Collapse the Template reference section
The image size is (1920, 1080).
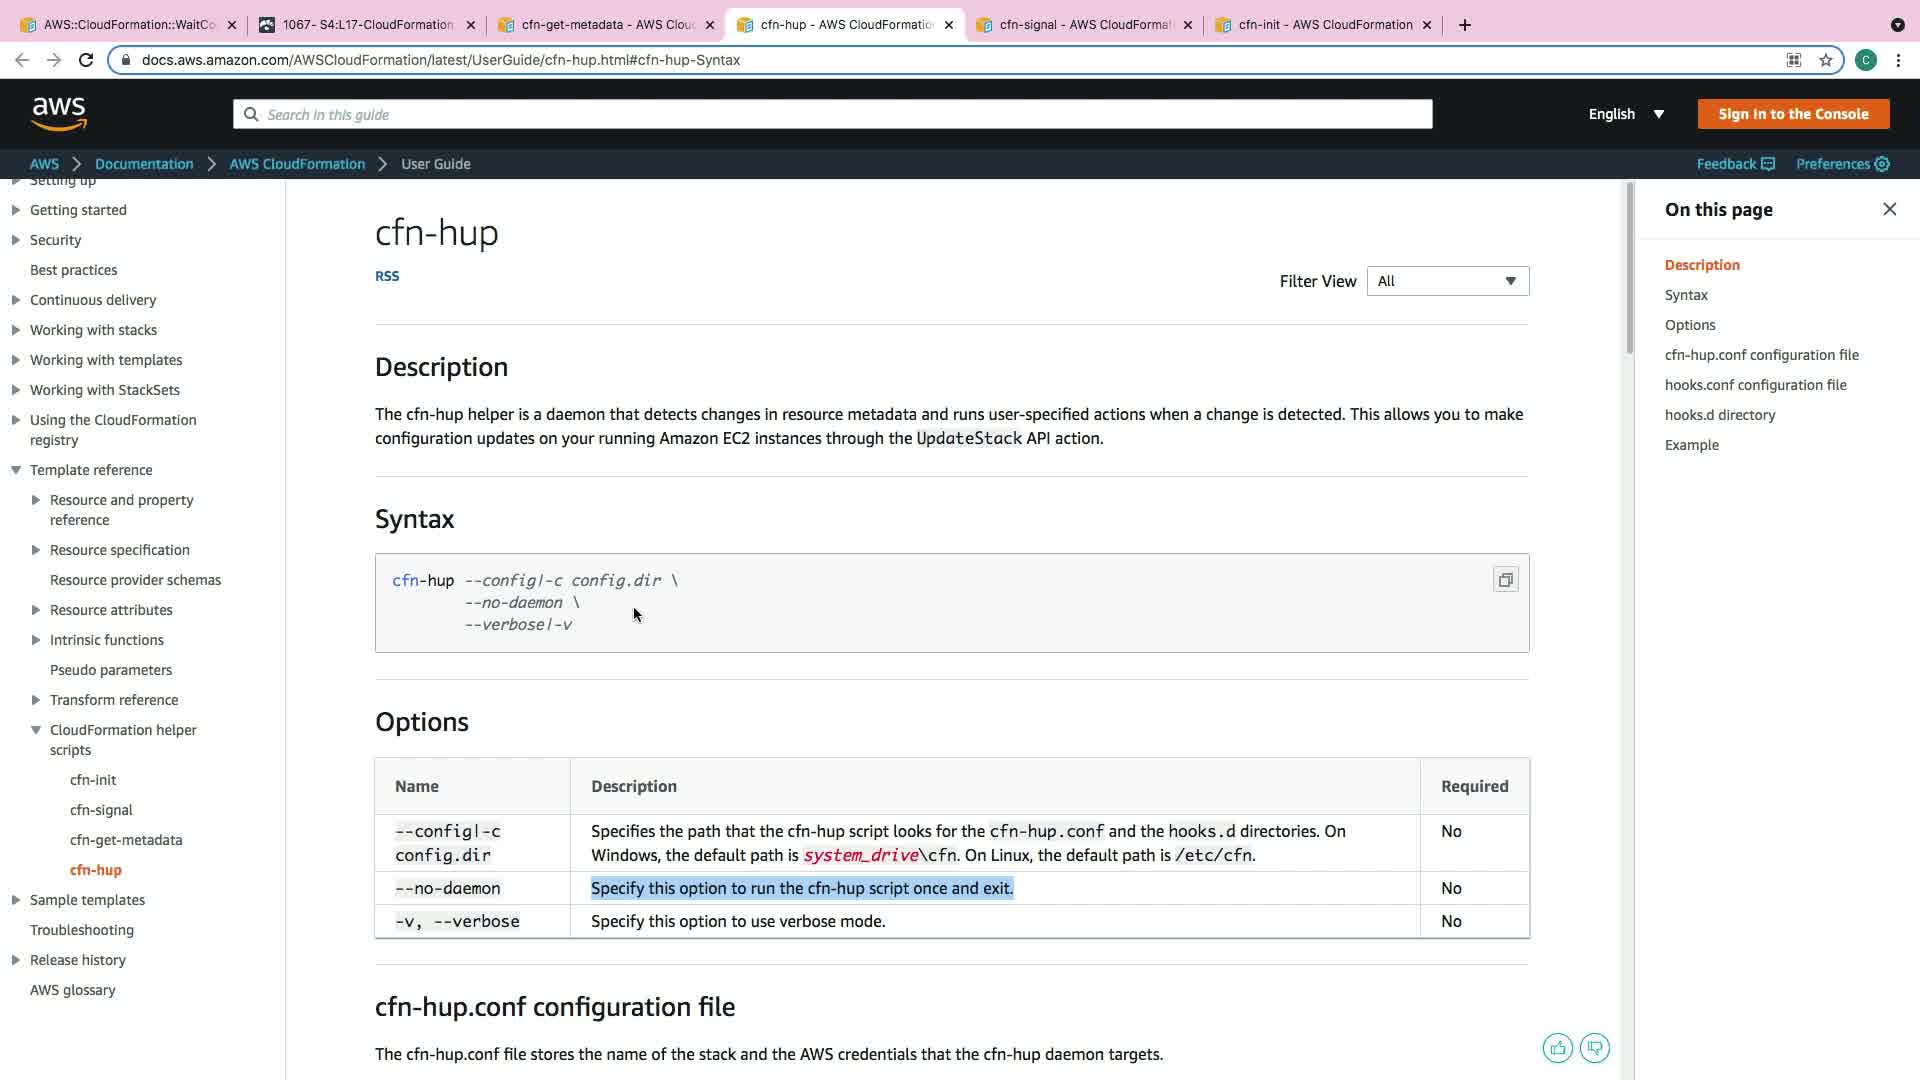point(16,470)
